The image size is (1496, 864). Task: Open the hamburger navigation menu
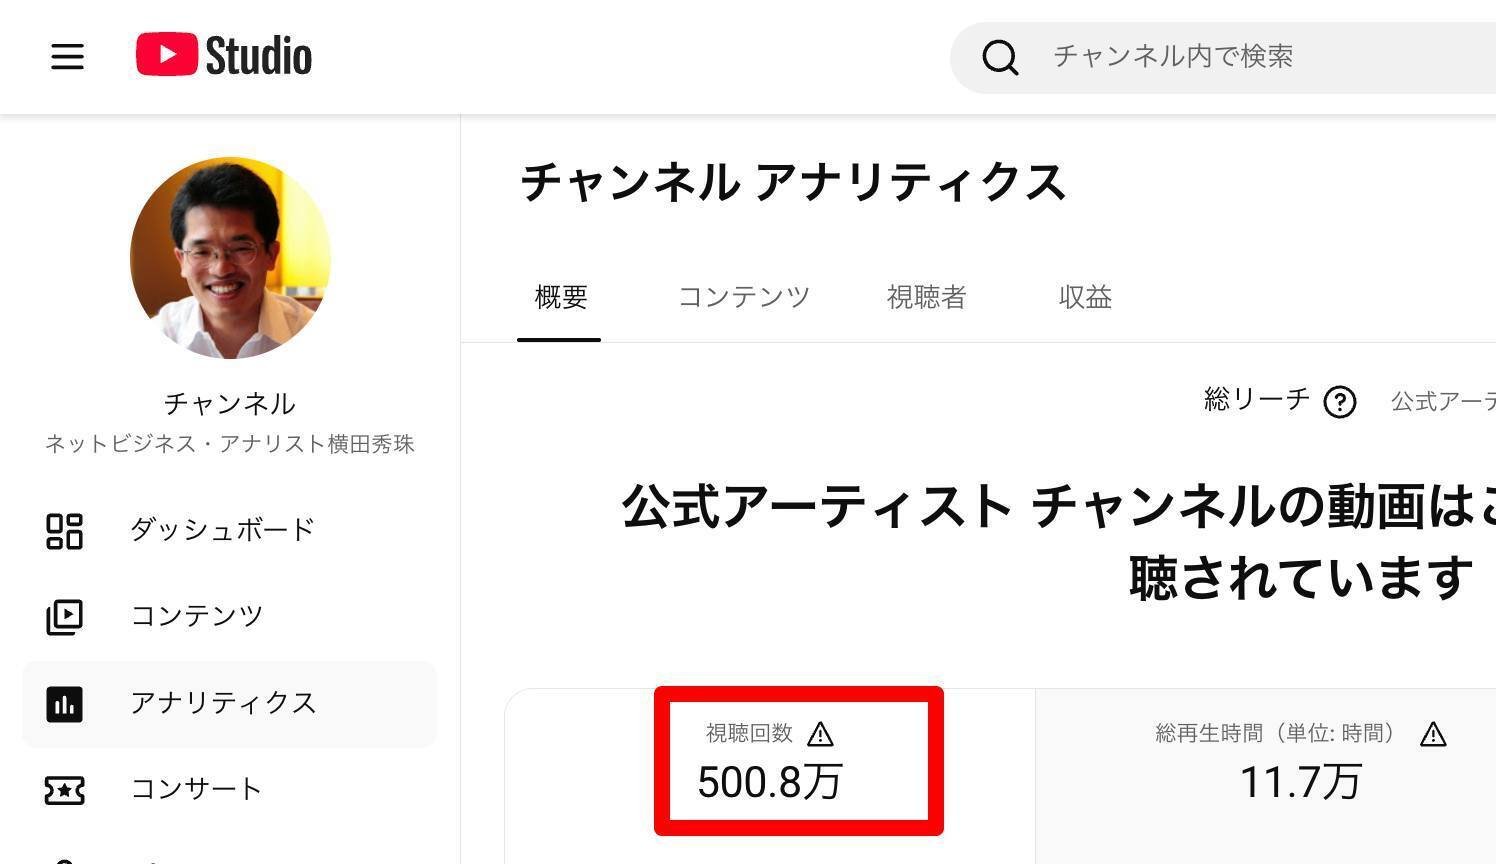[67, 56]
